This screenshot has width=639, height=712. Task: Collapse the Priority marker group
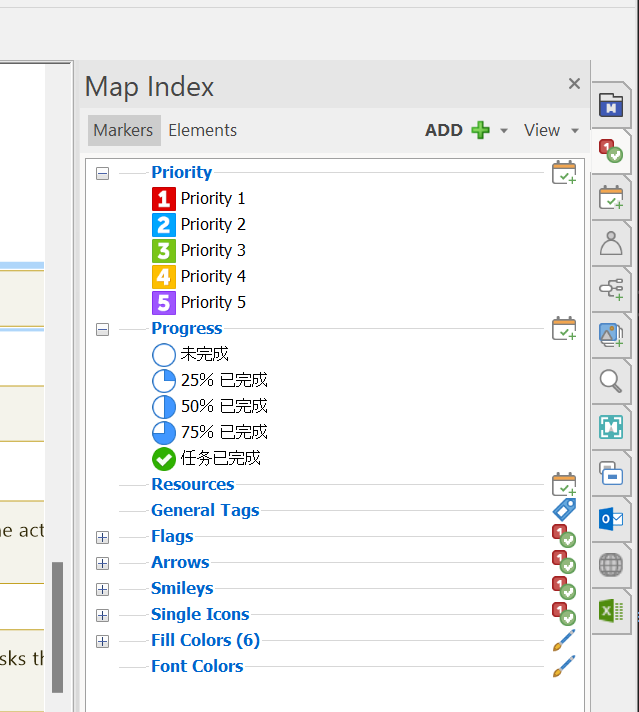click(102, 173)
